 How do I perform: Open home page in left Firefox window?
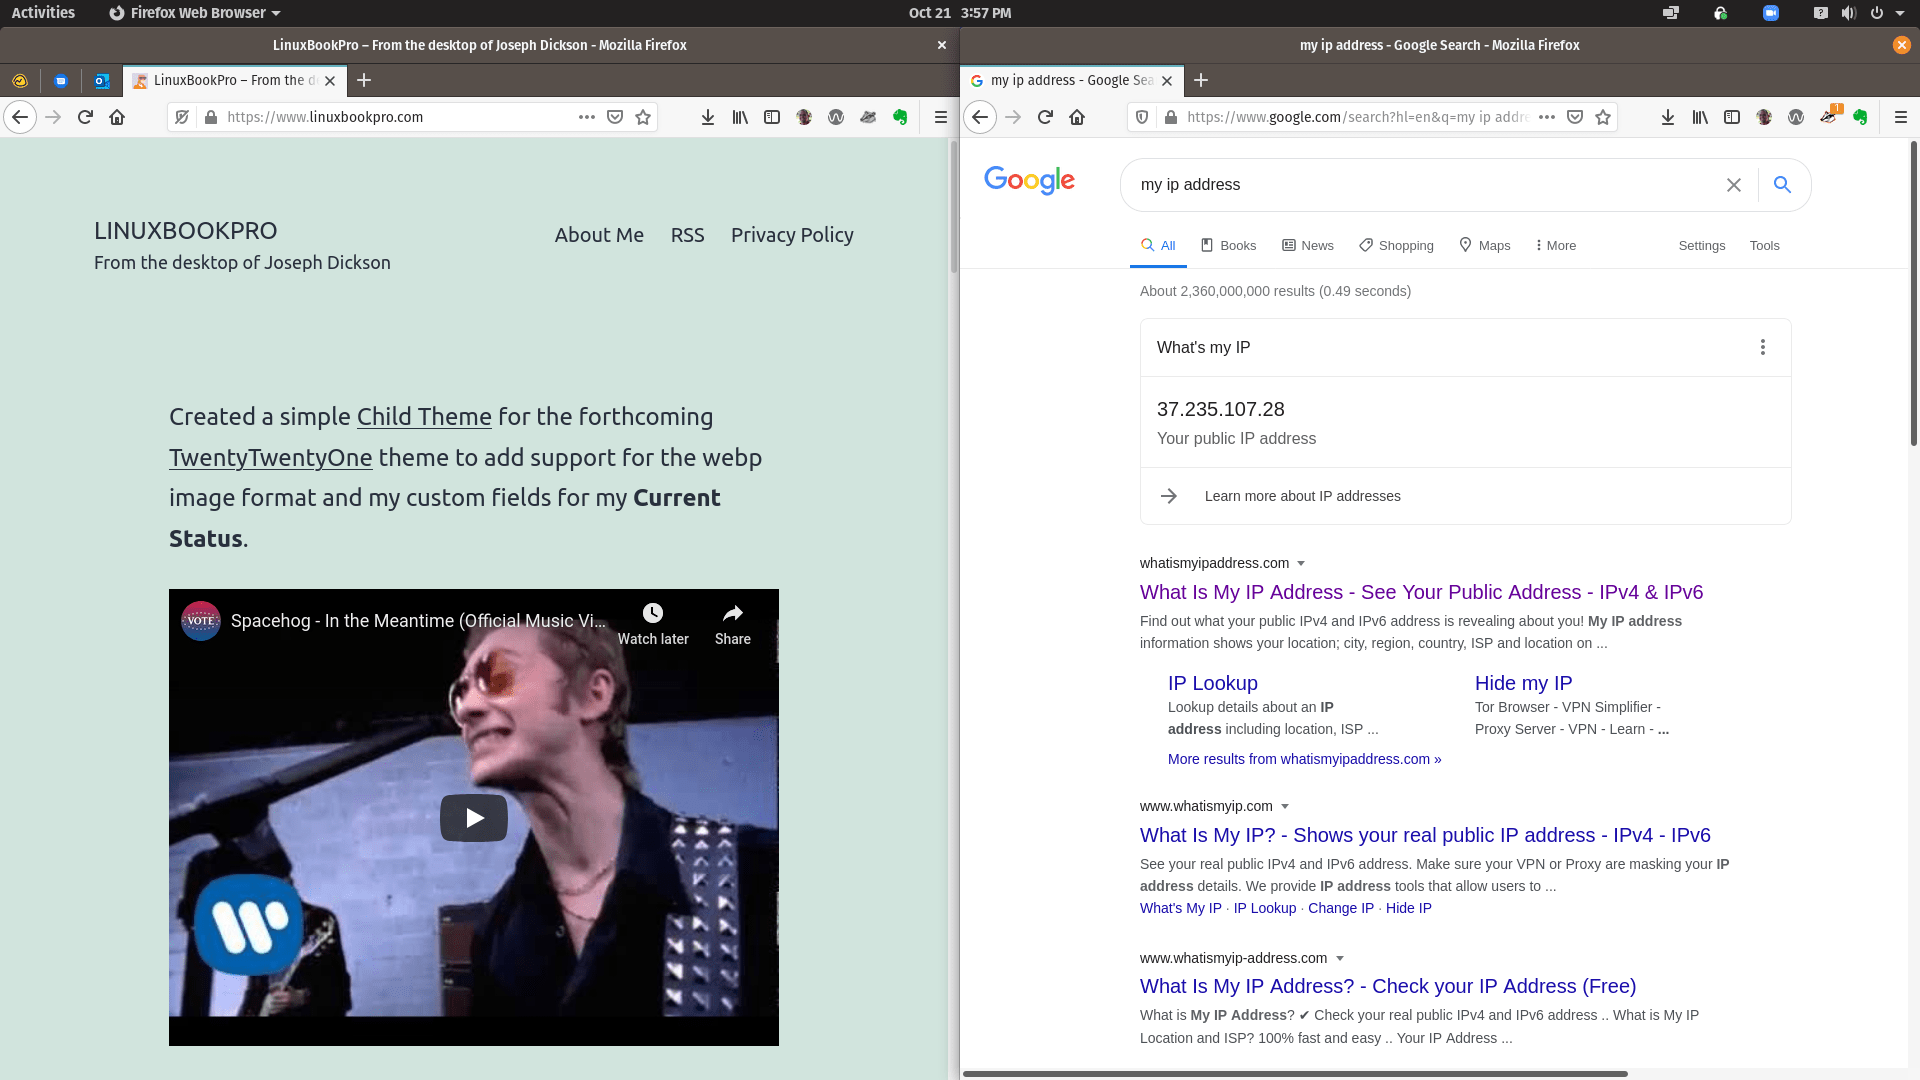tap(117, 117)
